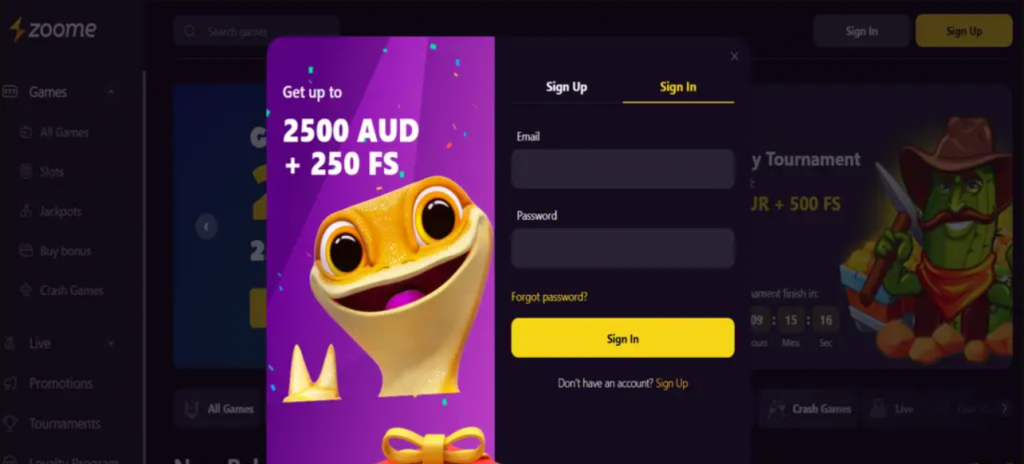
Task: Select the Jackpots sidebar icon
Action: 25,211
